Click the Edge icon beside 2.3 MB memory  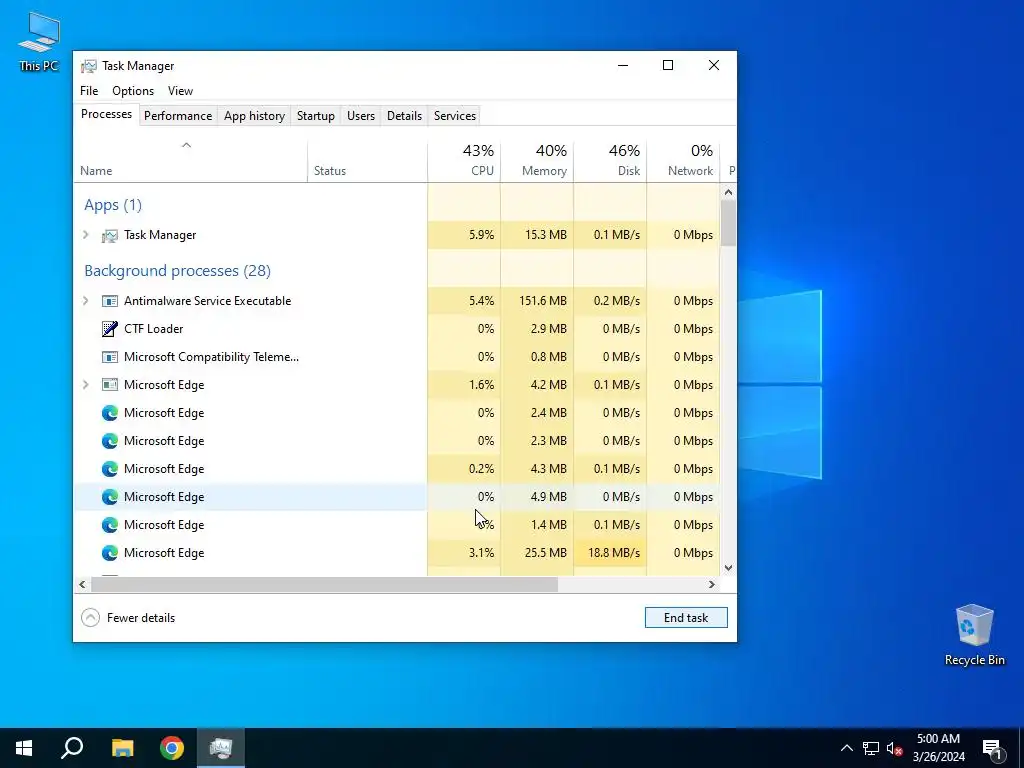(110, 441)
